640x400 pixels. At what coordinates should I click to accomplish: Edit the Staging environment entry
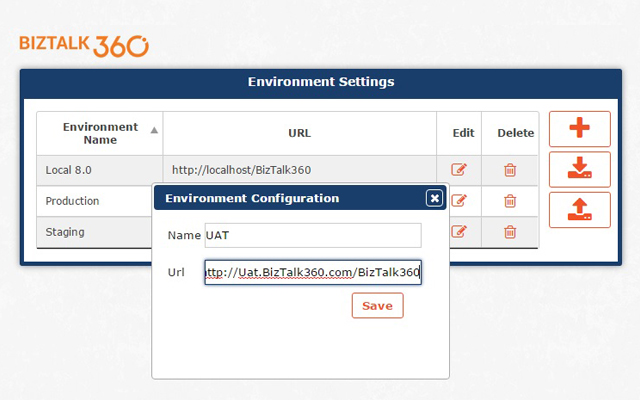click(x=459, y=232)
